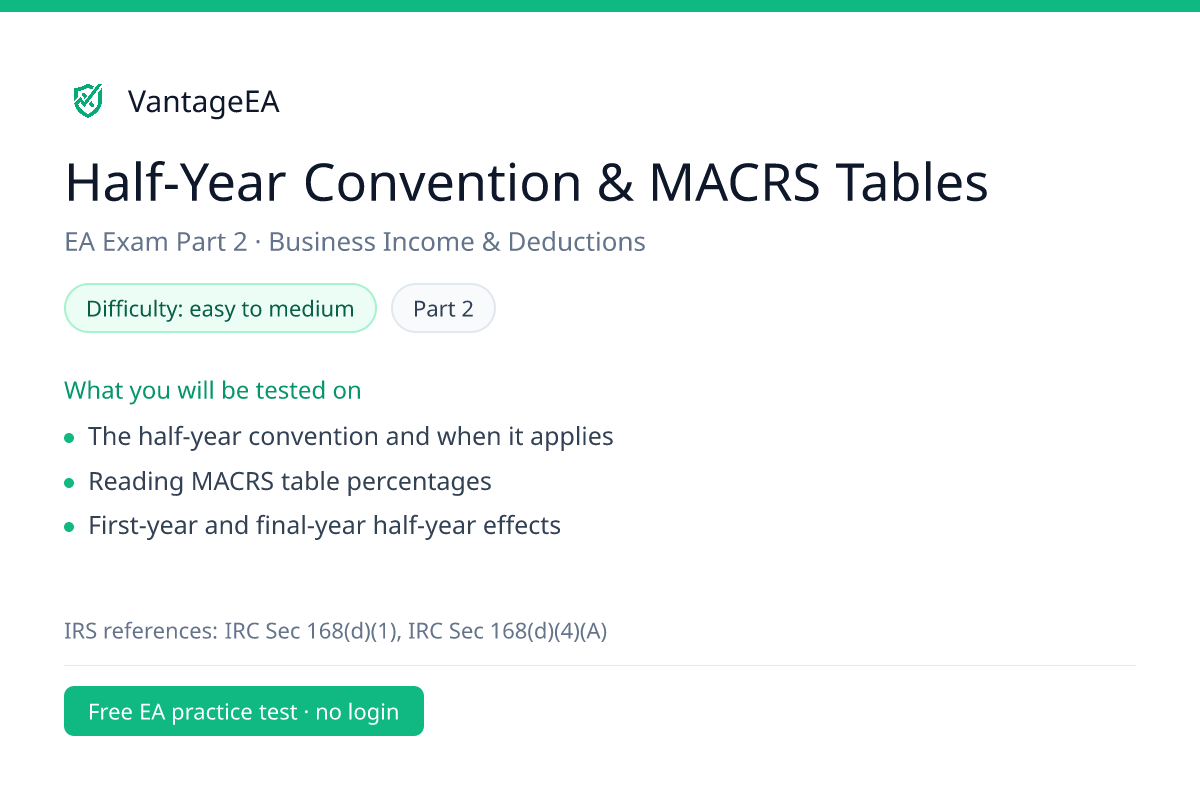Click "Business Income & Deductions" in the subtitle
This screenshot has width=1200, height=800.
(457, 242)
